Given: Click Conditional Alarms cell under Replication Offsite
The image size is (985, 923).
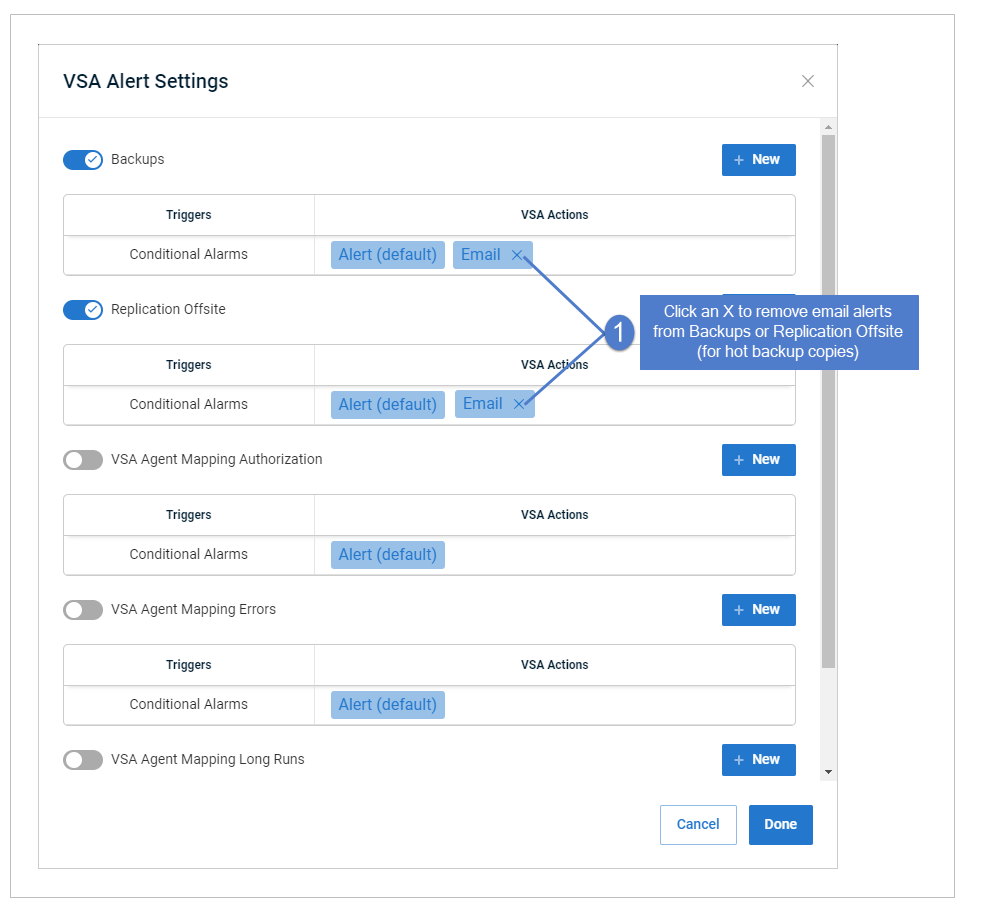Looking at the screenshot, I should 188,405.
